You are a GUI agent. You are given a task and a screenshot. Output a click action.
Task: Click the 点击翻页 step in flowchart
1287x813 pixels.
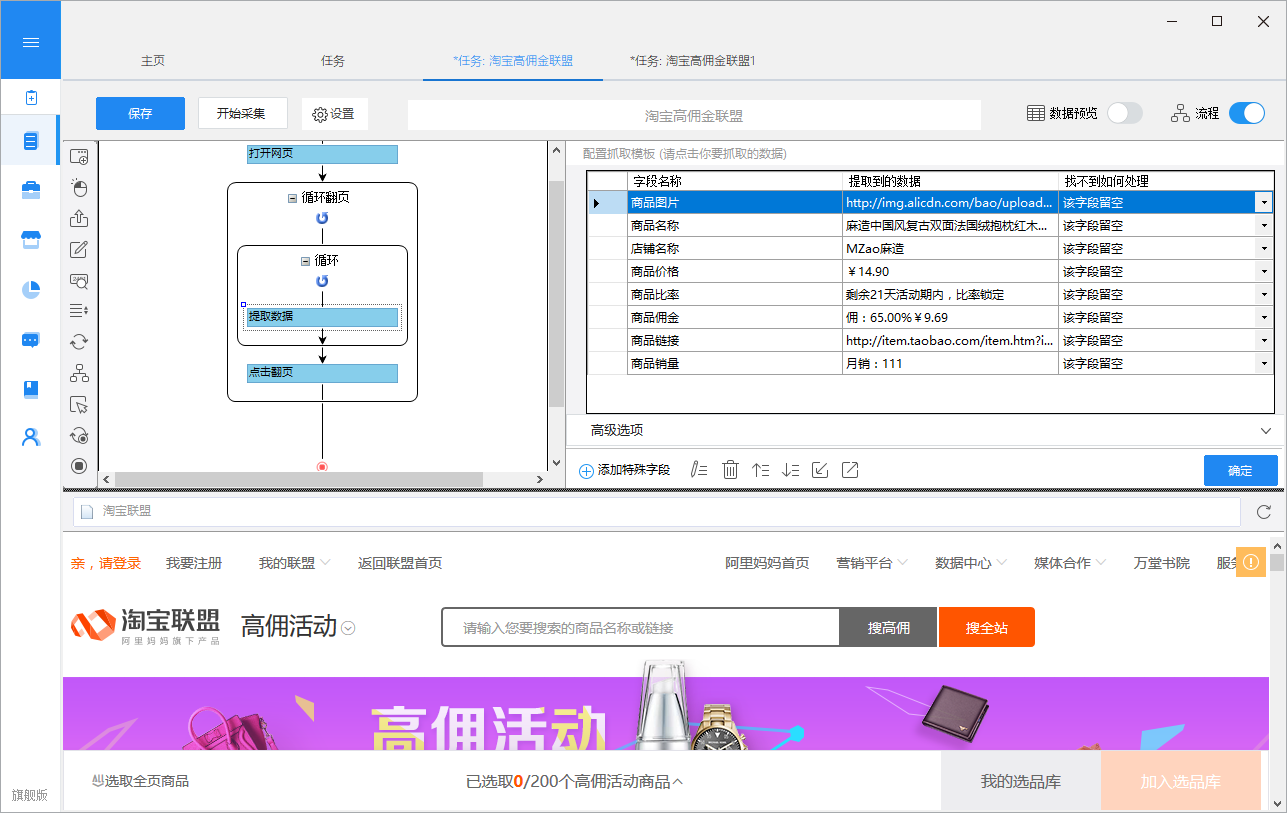click(323, 373)
